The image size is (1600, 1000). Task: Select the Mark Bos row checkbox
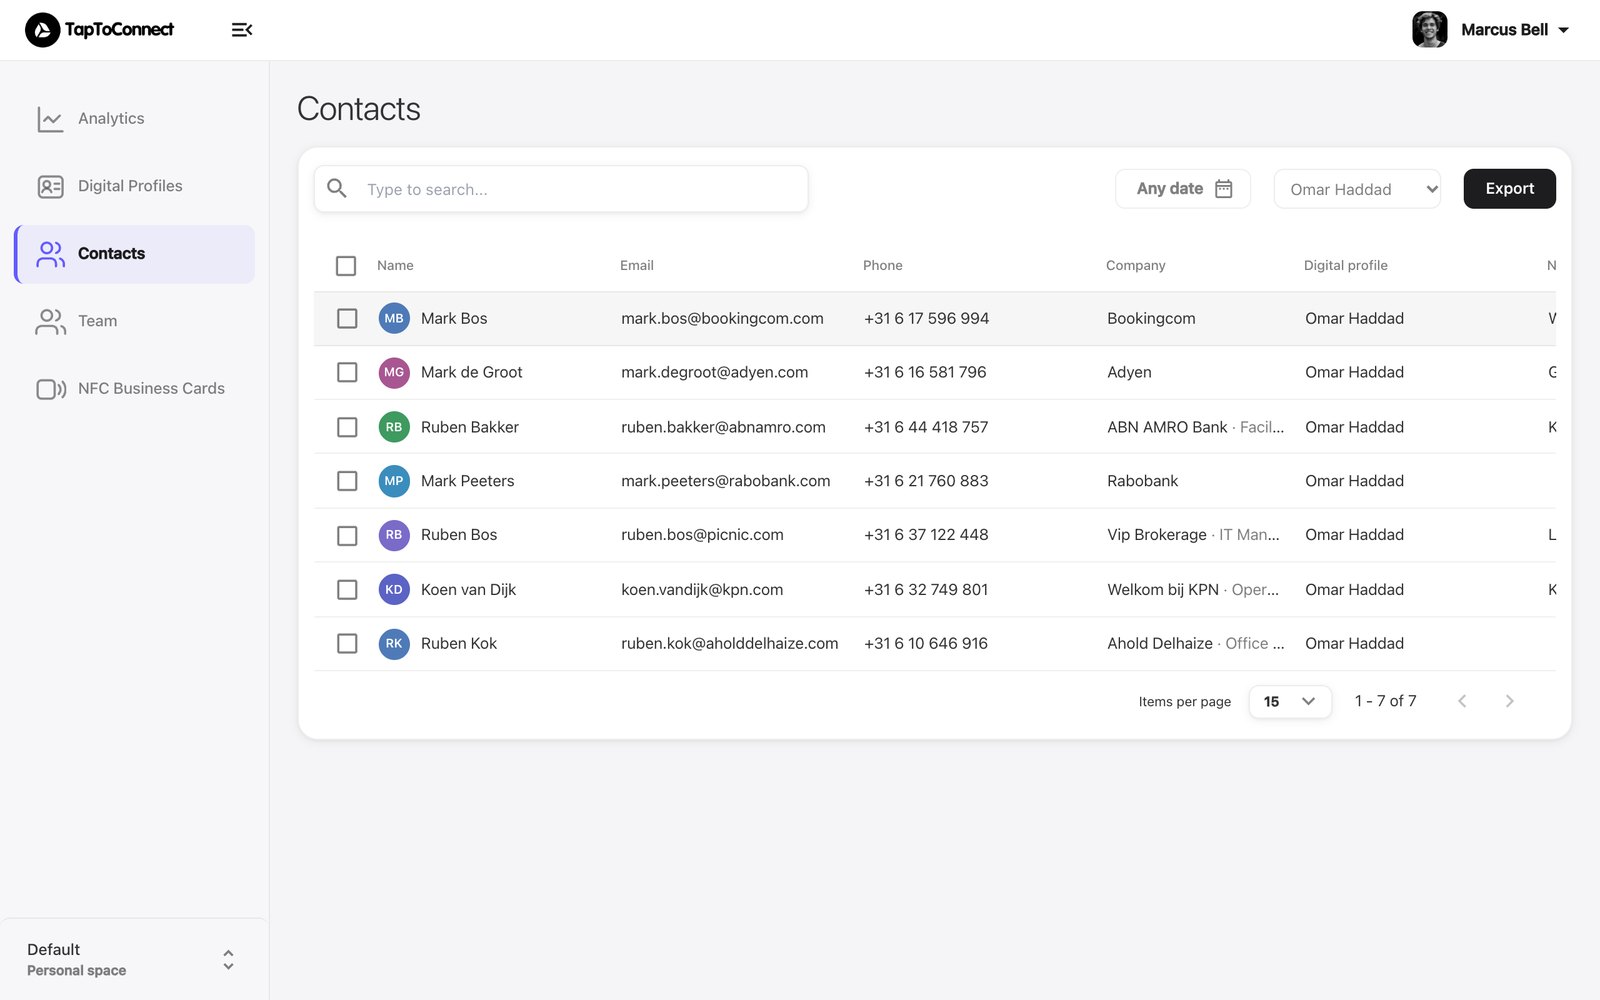tap(347, 318)
